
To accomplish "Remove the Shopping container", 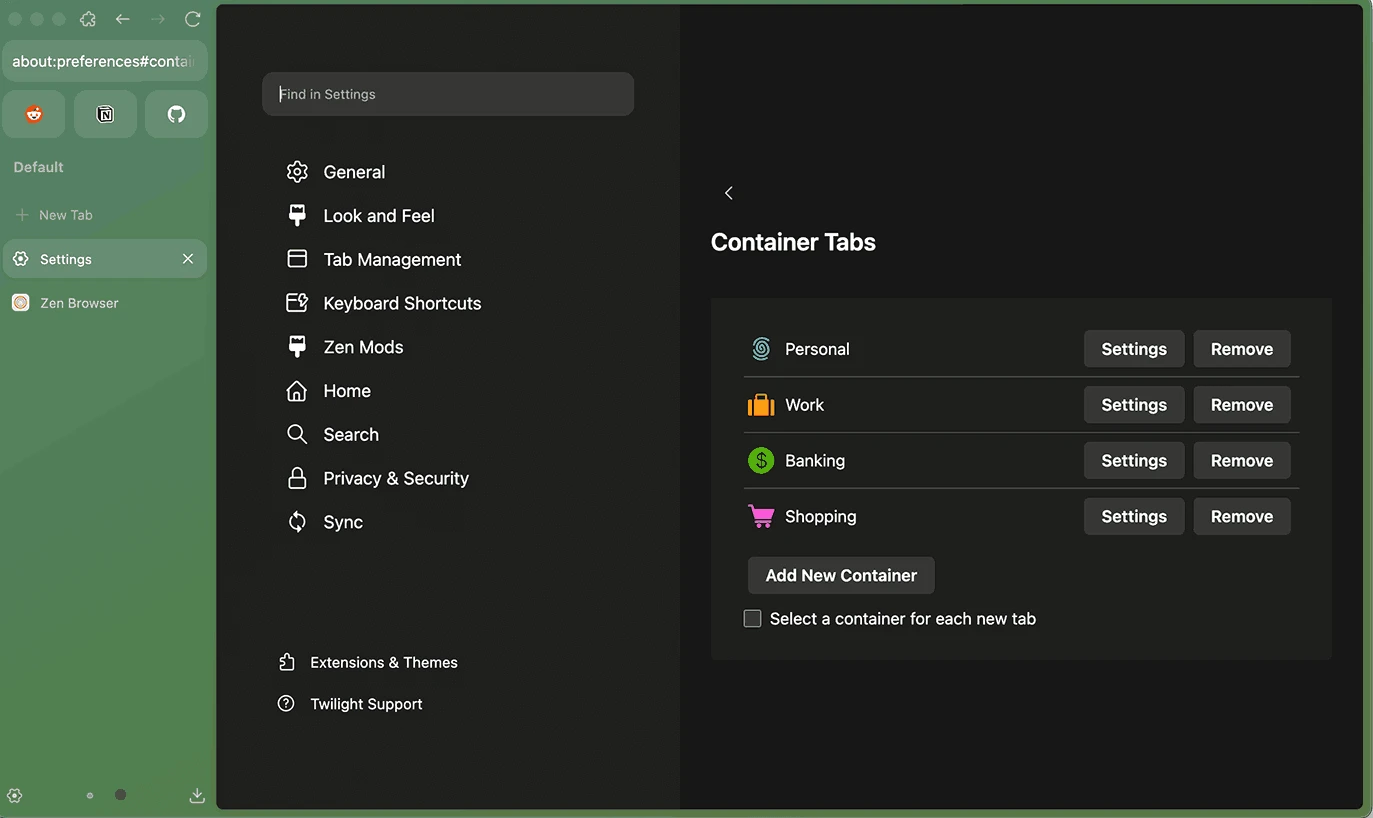I will click(x=1242, y=517).
